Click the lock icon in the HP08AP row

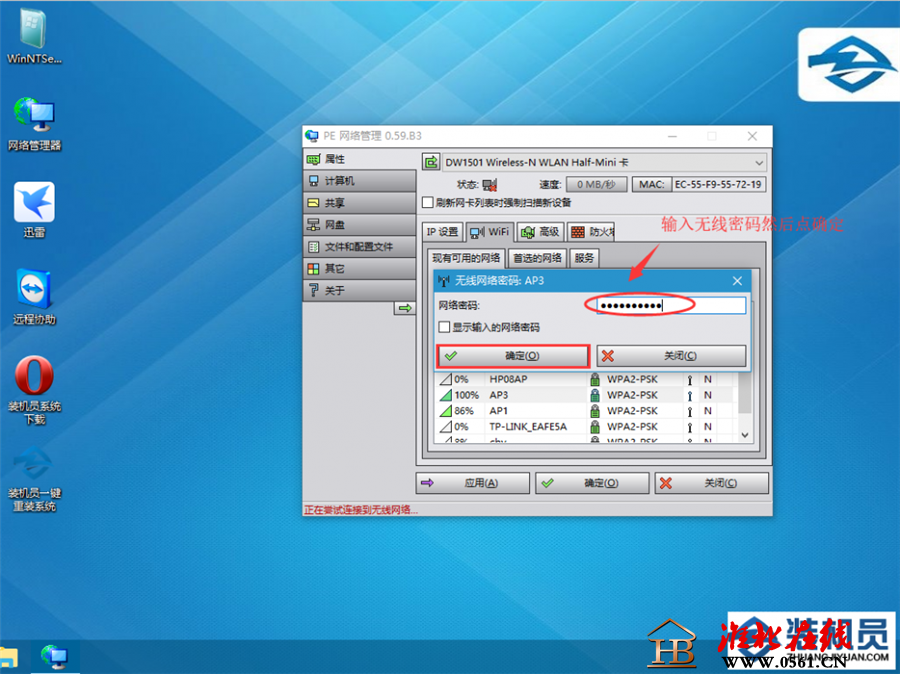coord(595,379)
